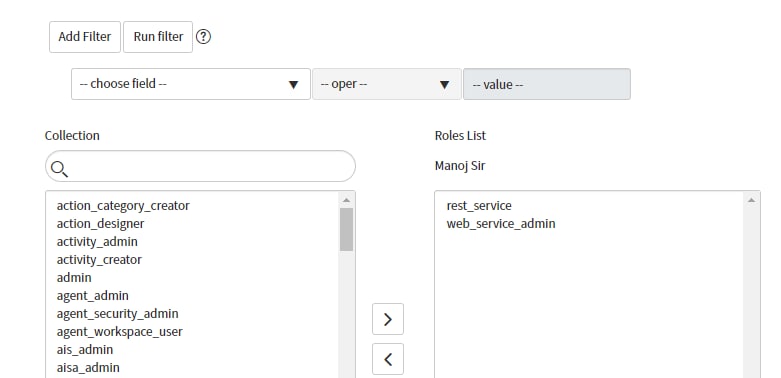Click Roles List scrollbar up arrow

(x=752, y=200)
